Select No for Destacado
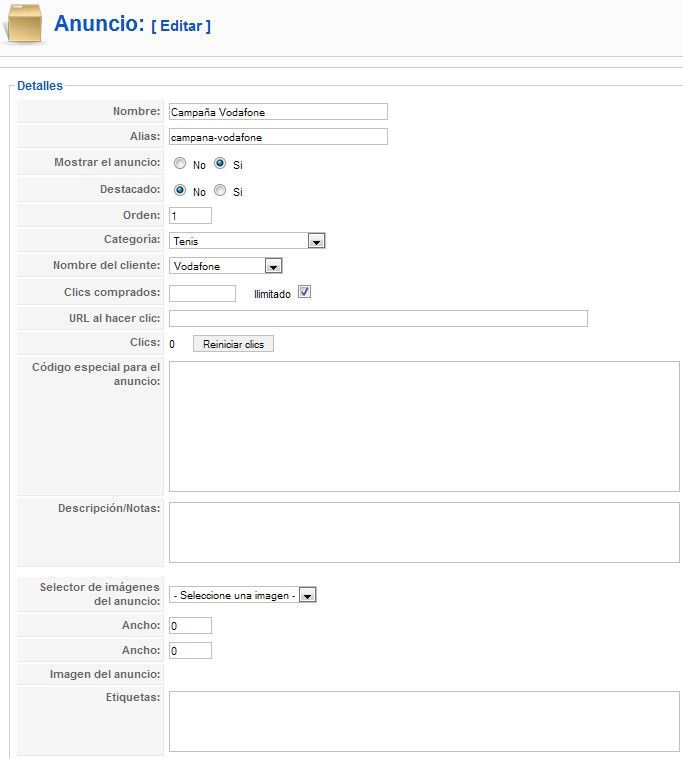 click(x=180, y=190)
